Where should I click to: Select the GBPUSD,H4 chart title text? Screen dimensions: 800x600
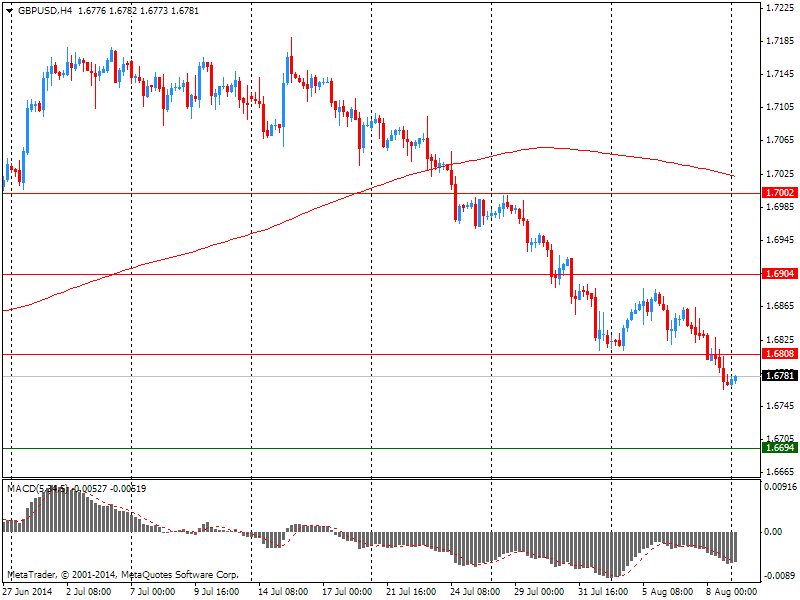pos(45,11)
